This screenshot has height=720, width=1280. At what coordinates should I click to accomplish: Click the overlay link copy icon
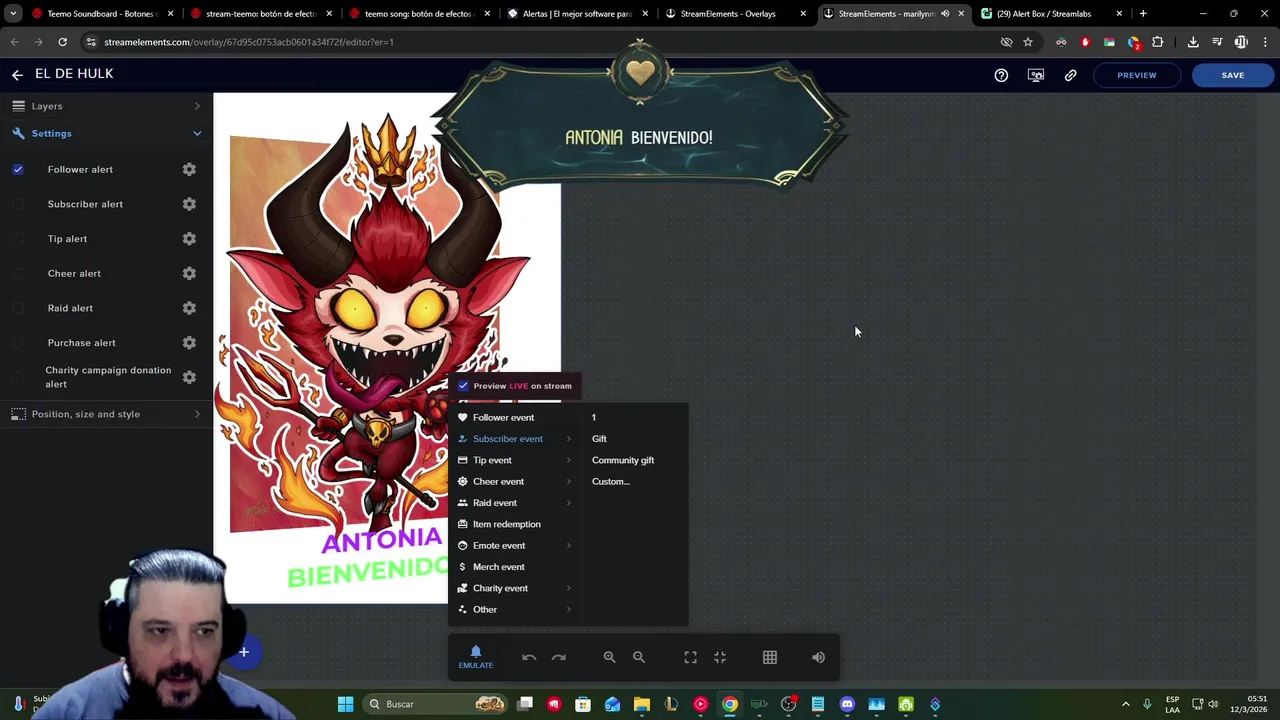click(x=1070, y=75)
